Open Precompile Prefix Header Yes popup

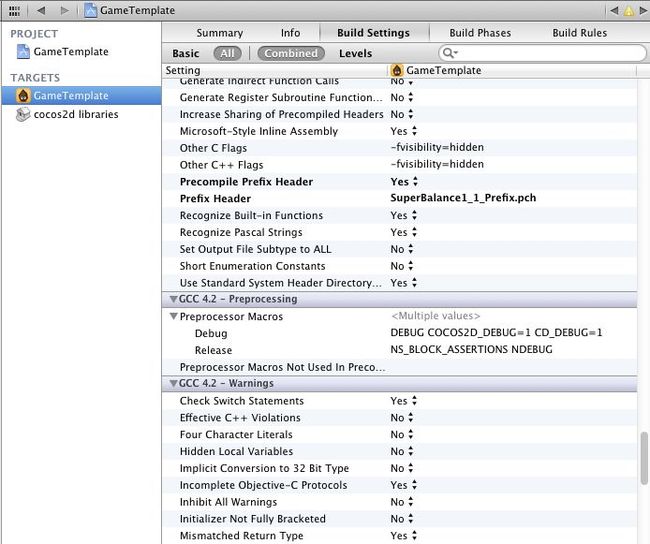pyautogui.click(x=404, y=182)
